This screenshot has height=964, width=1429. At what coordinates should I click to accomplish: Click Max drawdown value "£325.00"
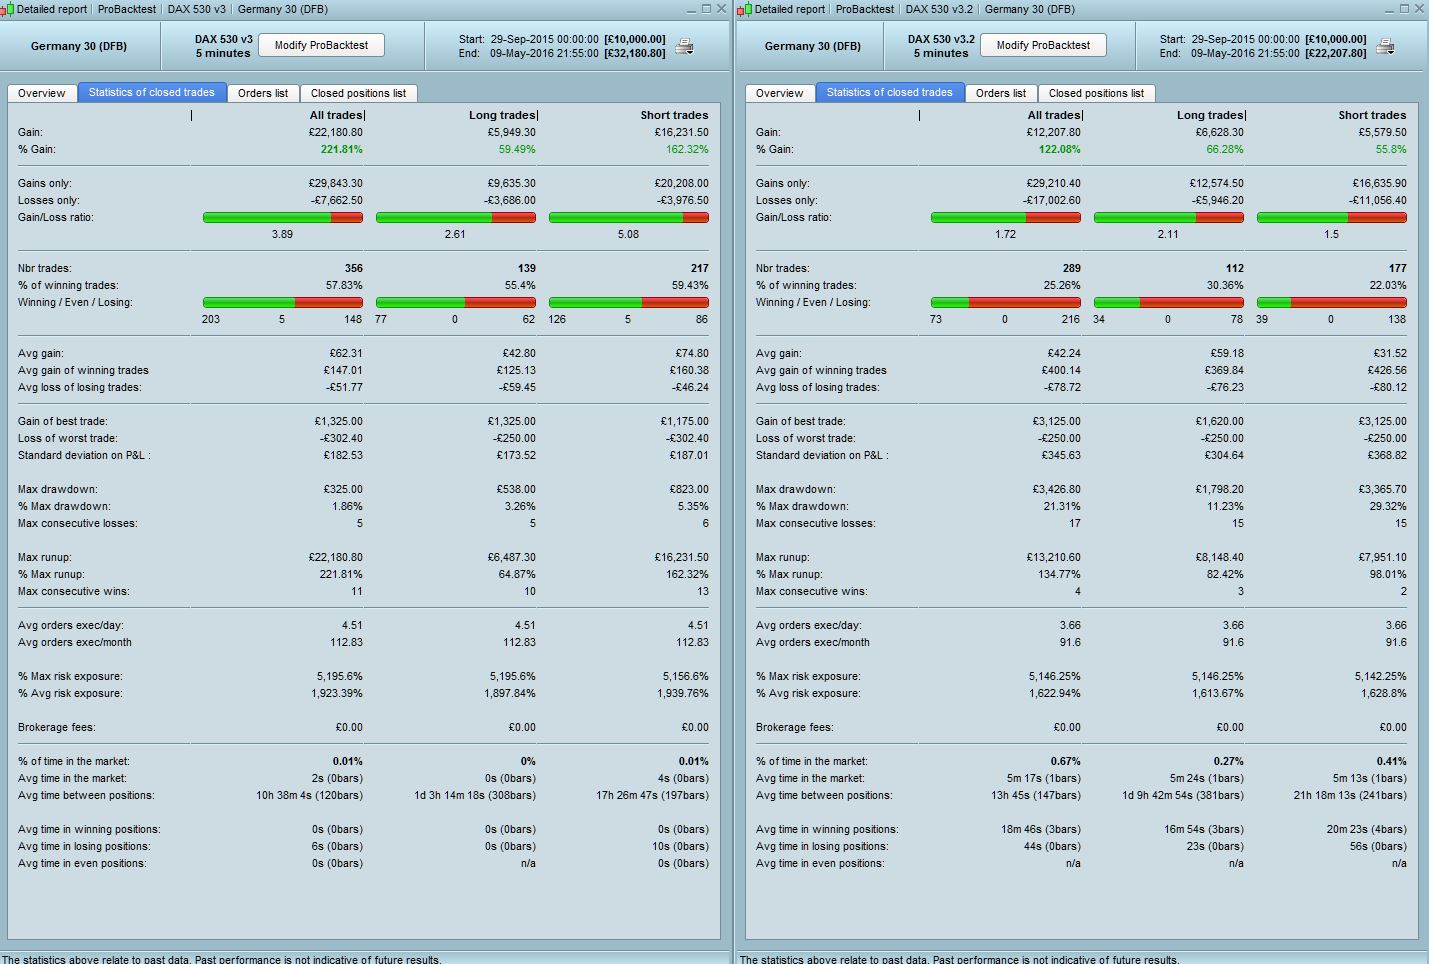[x=342, y=489]
